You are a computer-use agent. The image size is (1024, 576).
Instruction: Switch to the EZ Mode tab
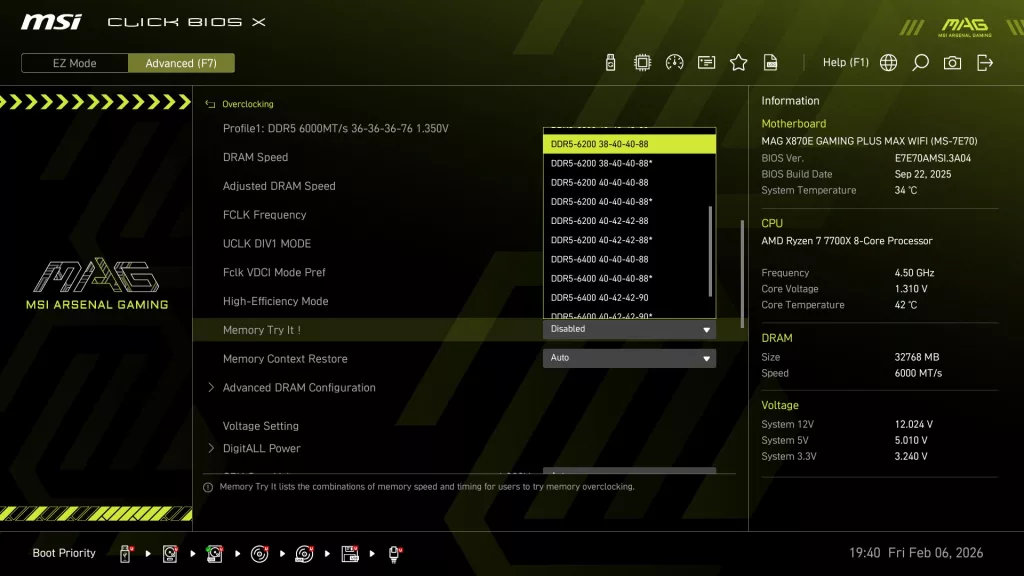(73, 62)
